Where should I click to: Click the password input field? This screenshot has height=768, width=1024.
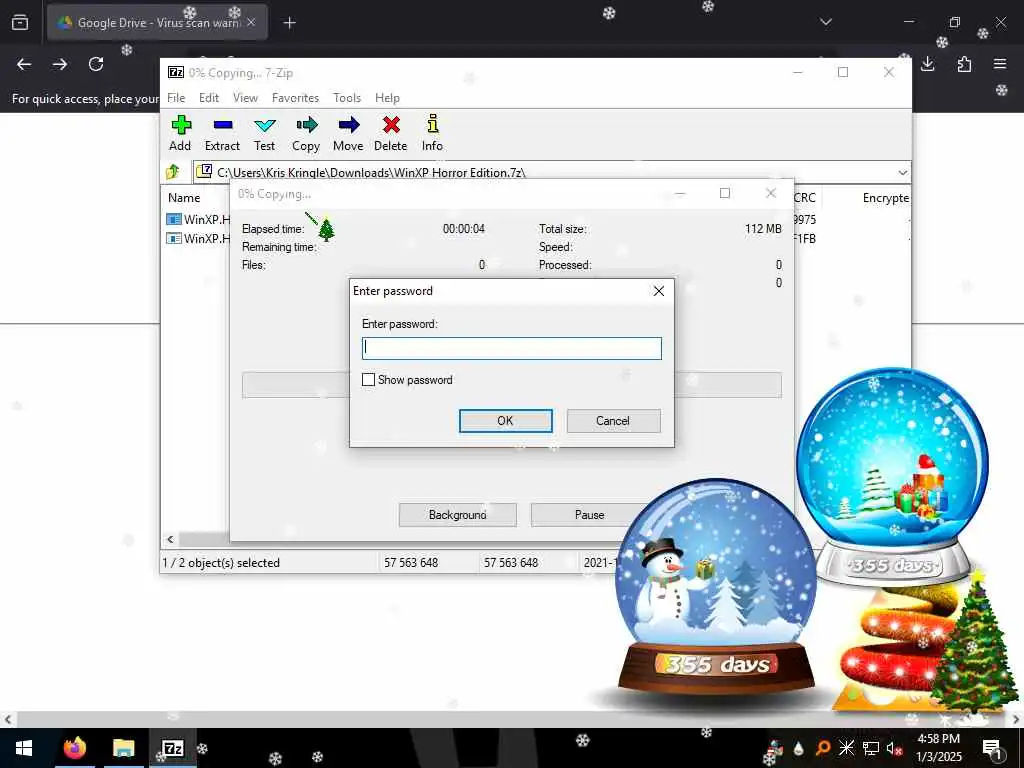coord(512,348)
